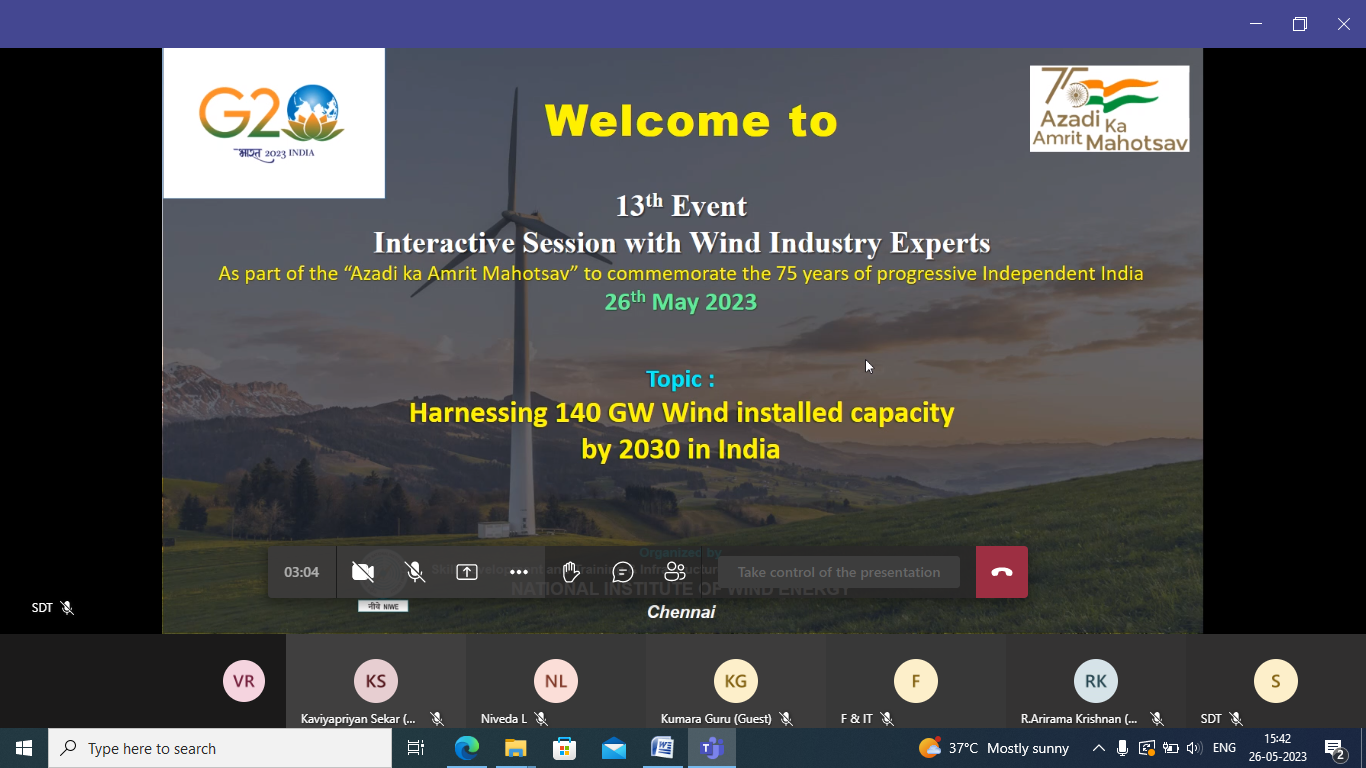Open Microsoft Teams from the taskbar
The width and height of the screenshot is (1366, 768).
click(711, 748)
